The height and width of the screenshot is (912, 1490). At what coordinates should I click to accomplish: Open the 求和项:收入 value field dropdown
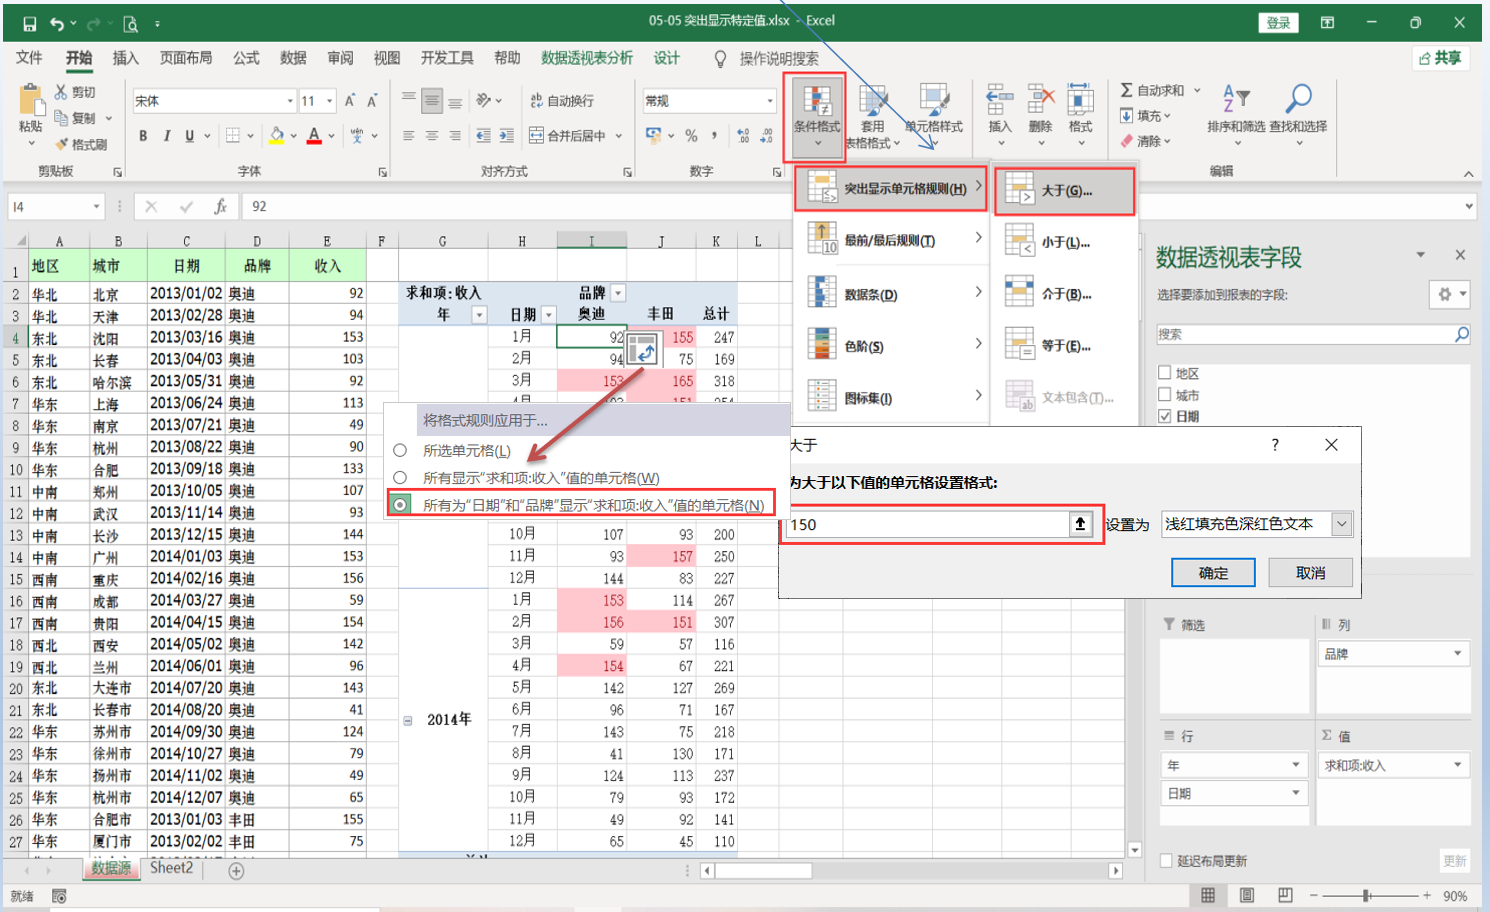tap(1458, 765)
